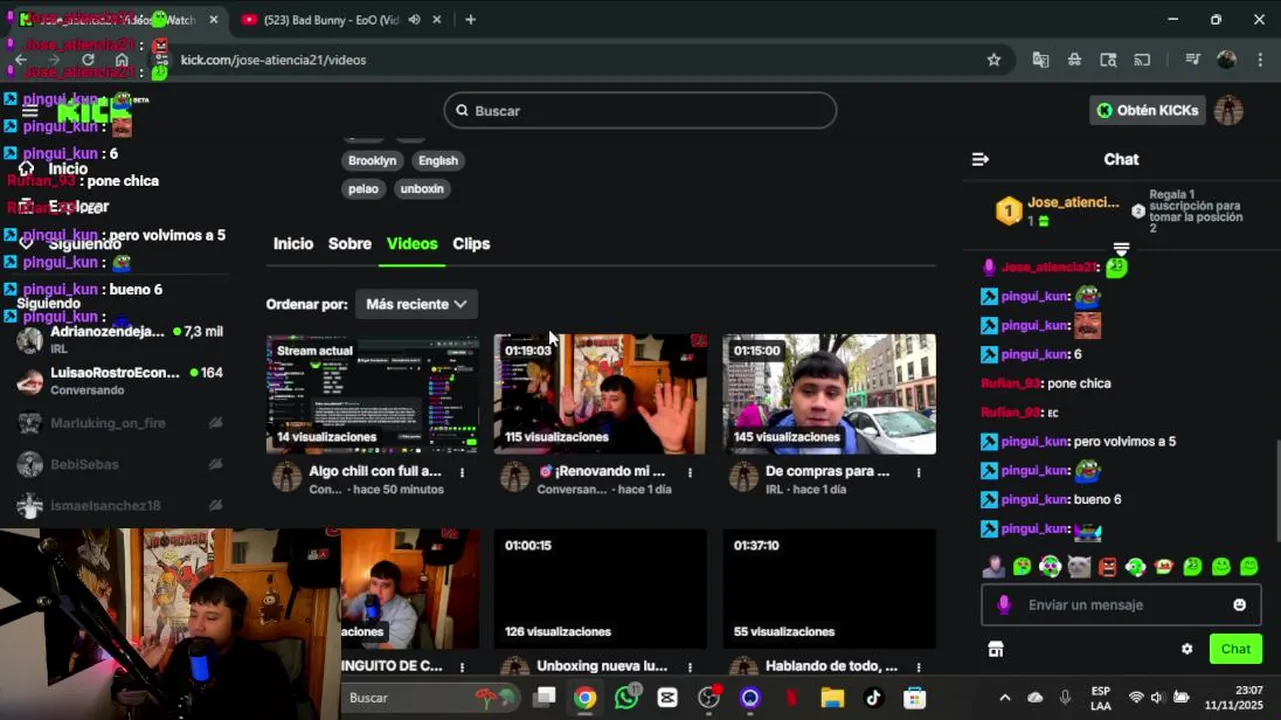Insert the grey cat emote
The height and width of the screenshot is (720, 1281).
[x=1078, y=567]
